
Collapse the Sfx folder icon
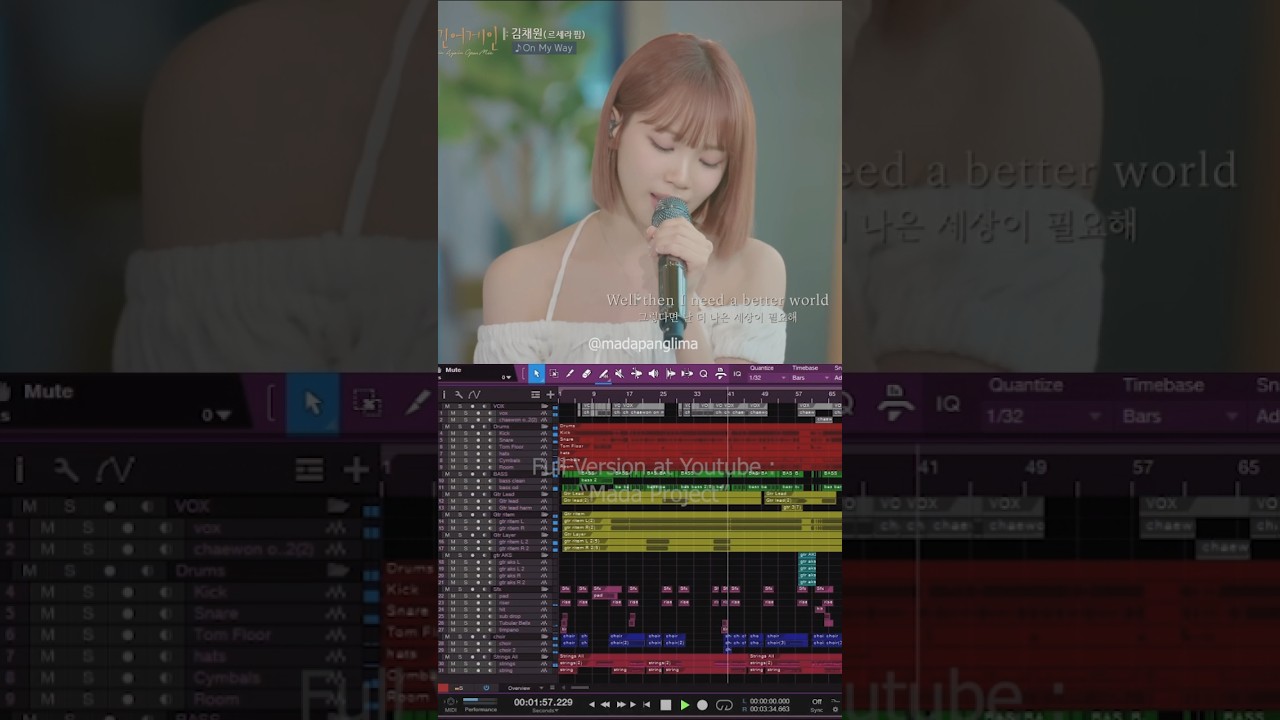coord(545,589)
